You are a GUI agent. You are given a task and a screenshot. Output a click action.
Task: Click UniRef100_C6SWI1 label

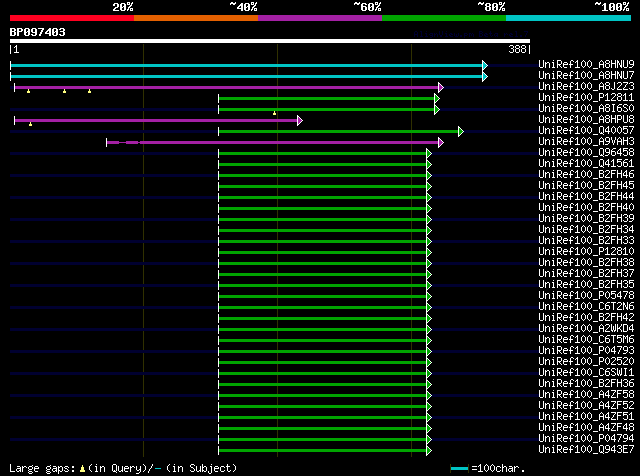[x=586, y=373]
